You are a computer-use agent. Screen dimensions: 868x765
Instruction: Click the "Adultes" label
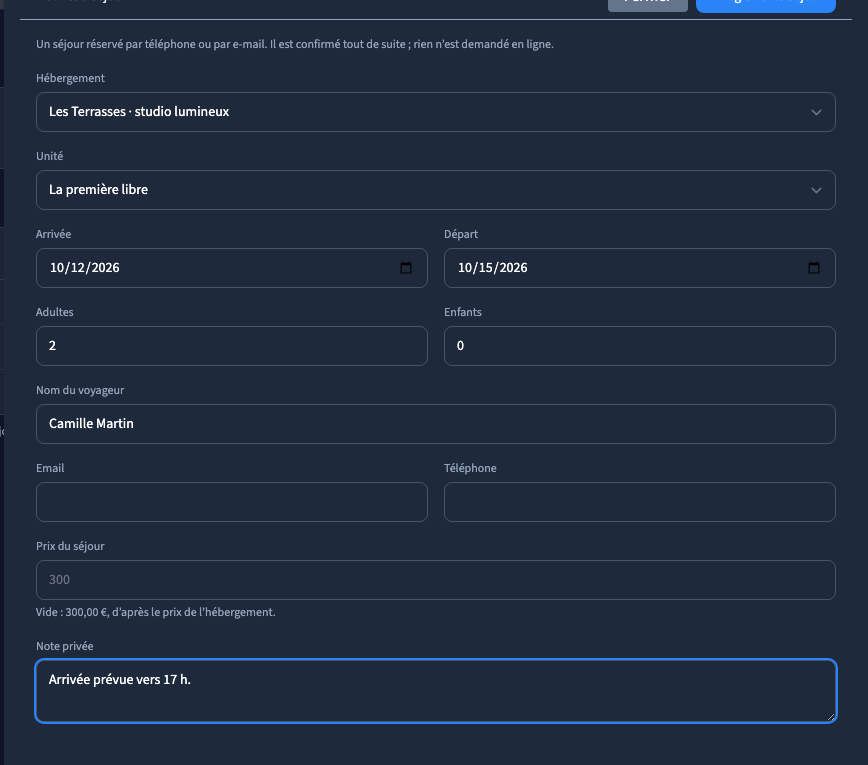[x=54, y=312]
